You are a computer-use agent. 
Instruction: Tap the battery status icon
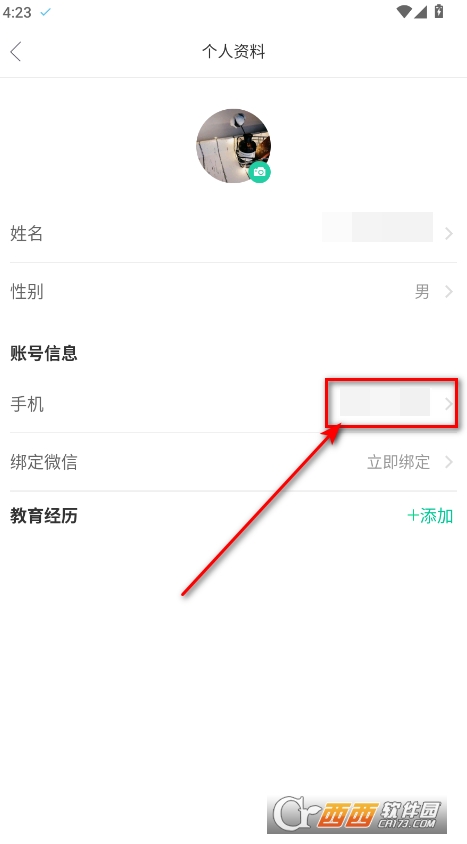[x=439, y=11]
